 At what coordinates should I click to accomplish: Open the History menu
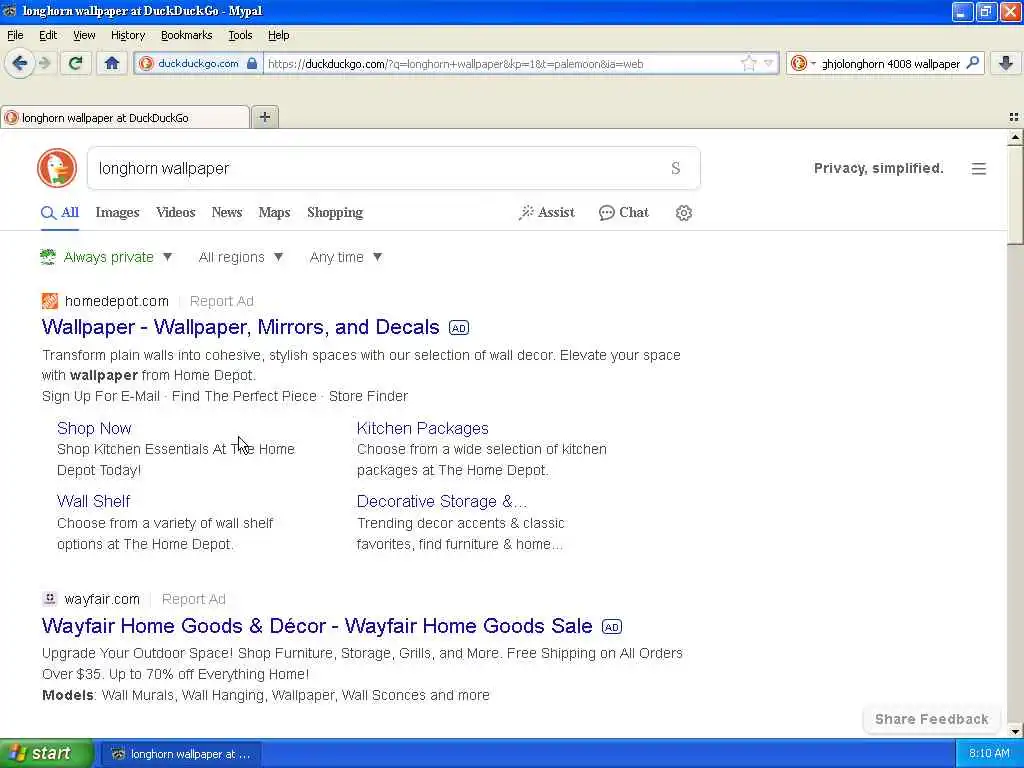[127, 35]
